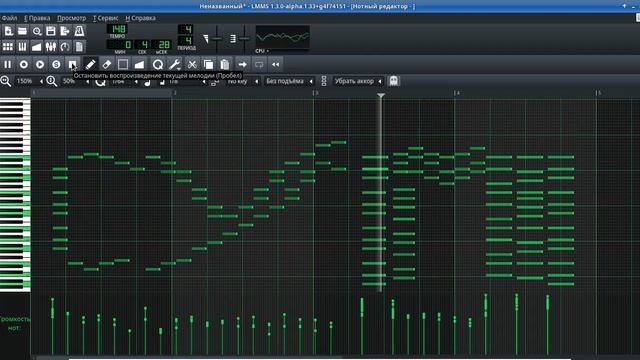Click the chord icon beside the chord dropdown
Image resolution: width=640 pixels, height=360 pixels.
click(x=324, y=81)
